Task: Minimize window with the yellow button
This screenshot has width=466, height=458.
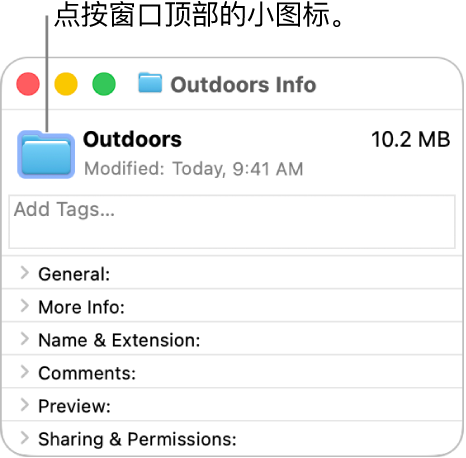Action: point(66,84)
